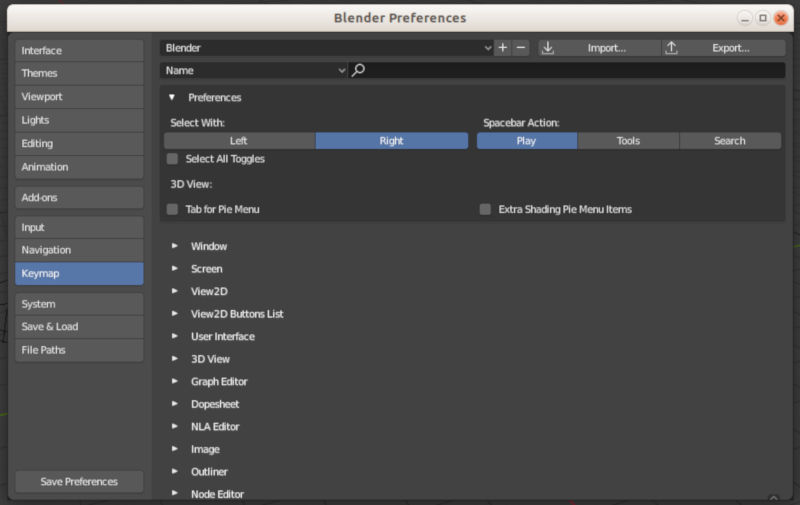The width and height of the screenshot is (800, 505).
Task: Close the Blender Preferences window
Action: pyautogui.click(x=781, y=18)
